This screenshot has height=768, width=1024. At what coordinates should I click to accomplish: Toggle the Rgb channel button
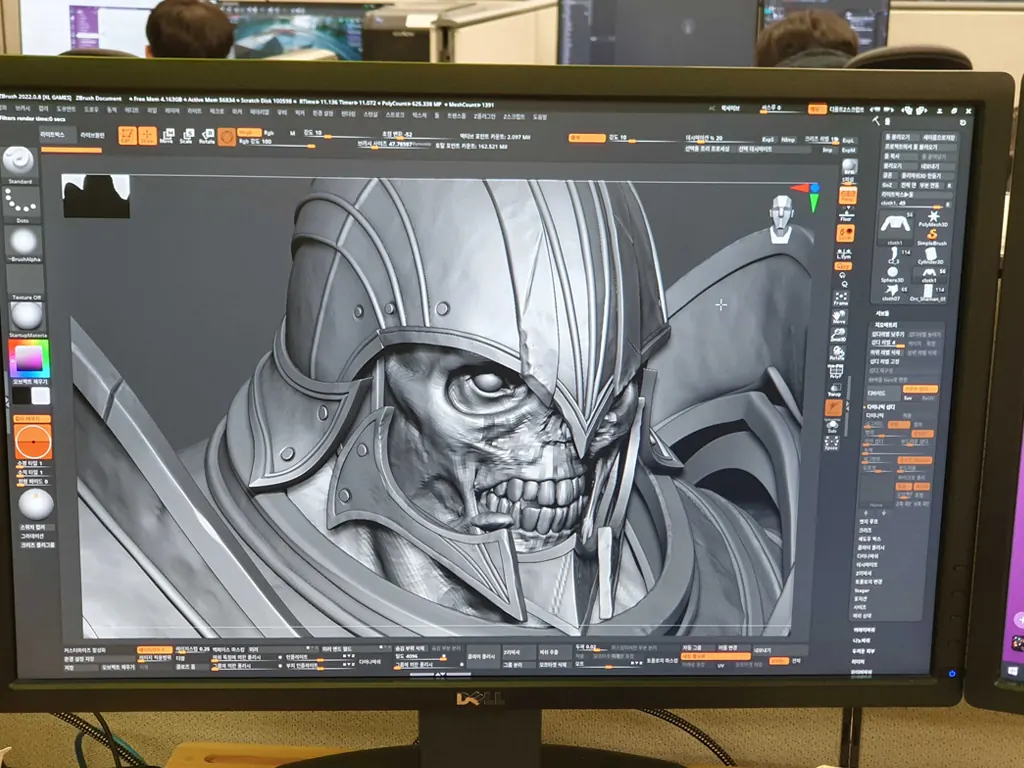click(x=269, y=133)
